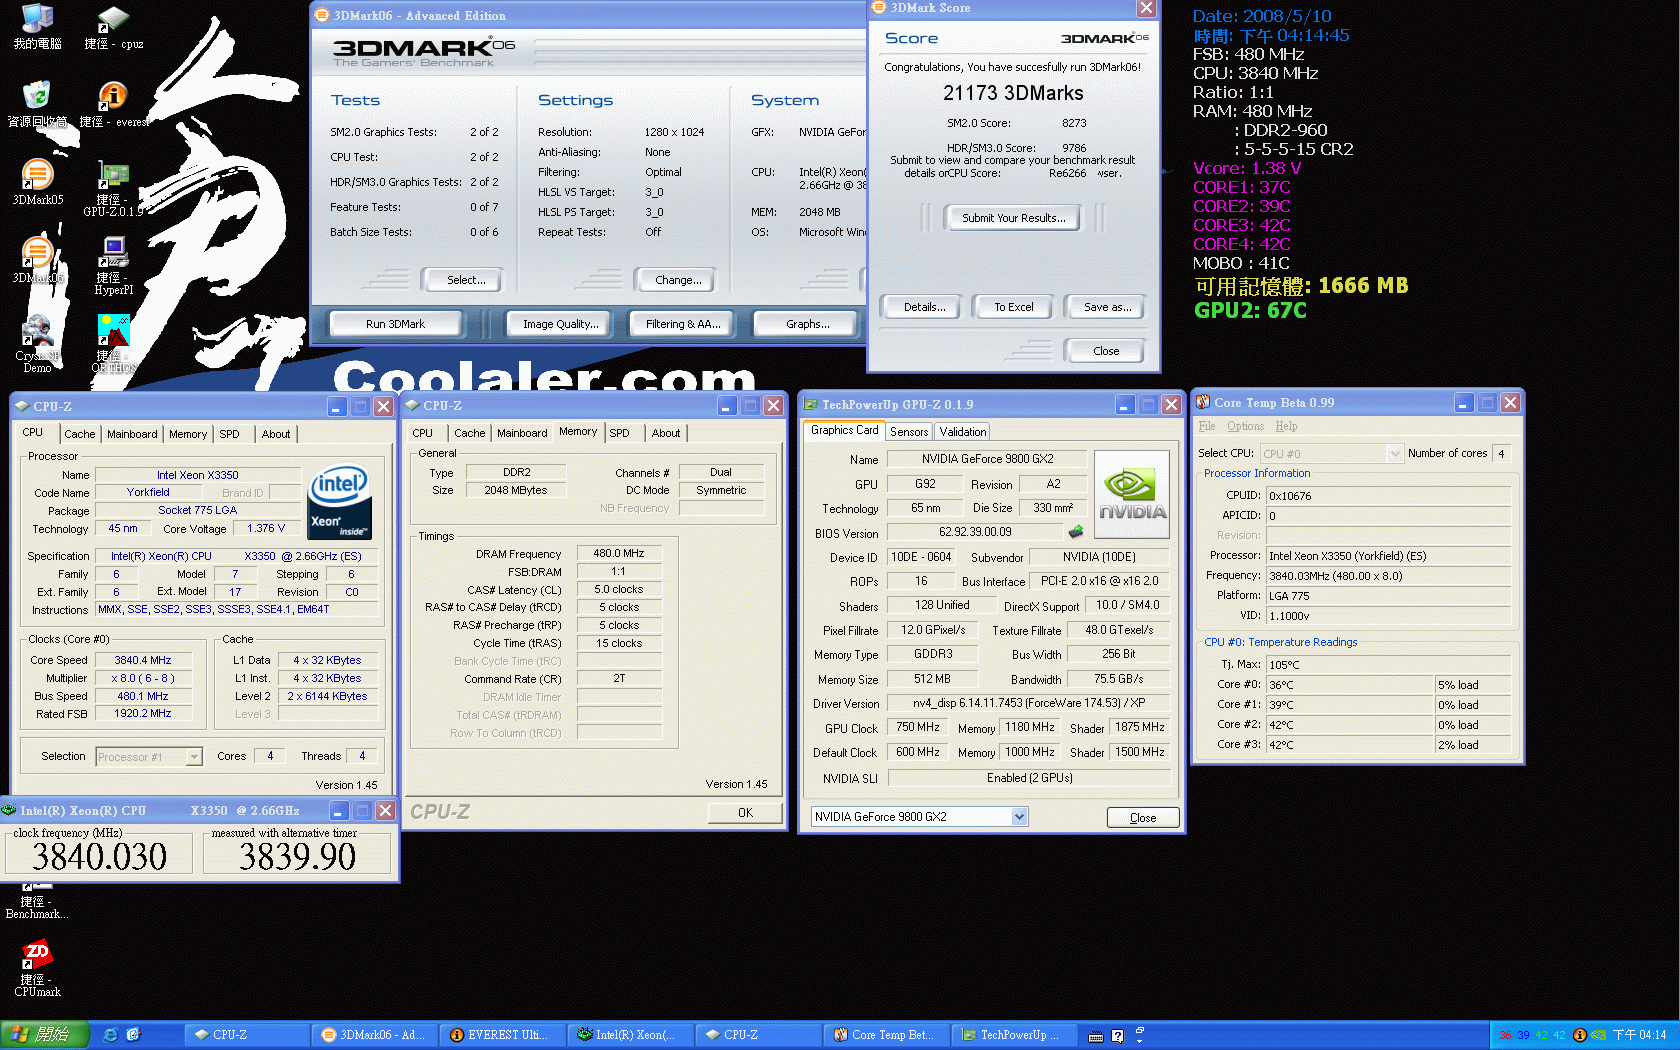Click Image Quality button in 3DMark06
The image size is (1680, 1050).
[x=561, y=324]
